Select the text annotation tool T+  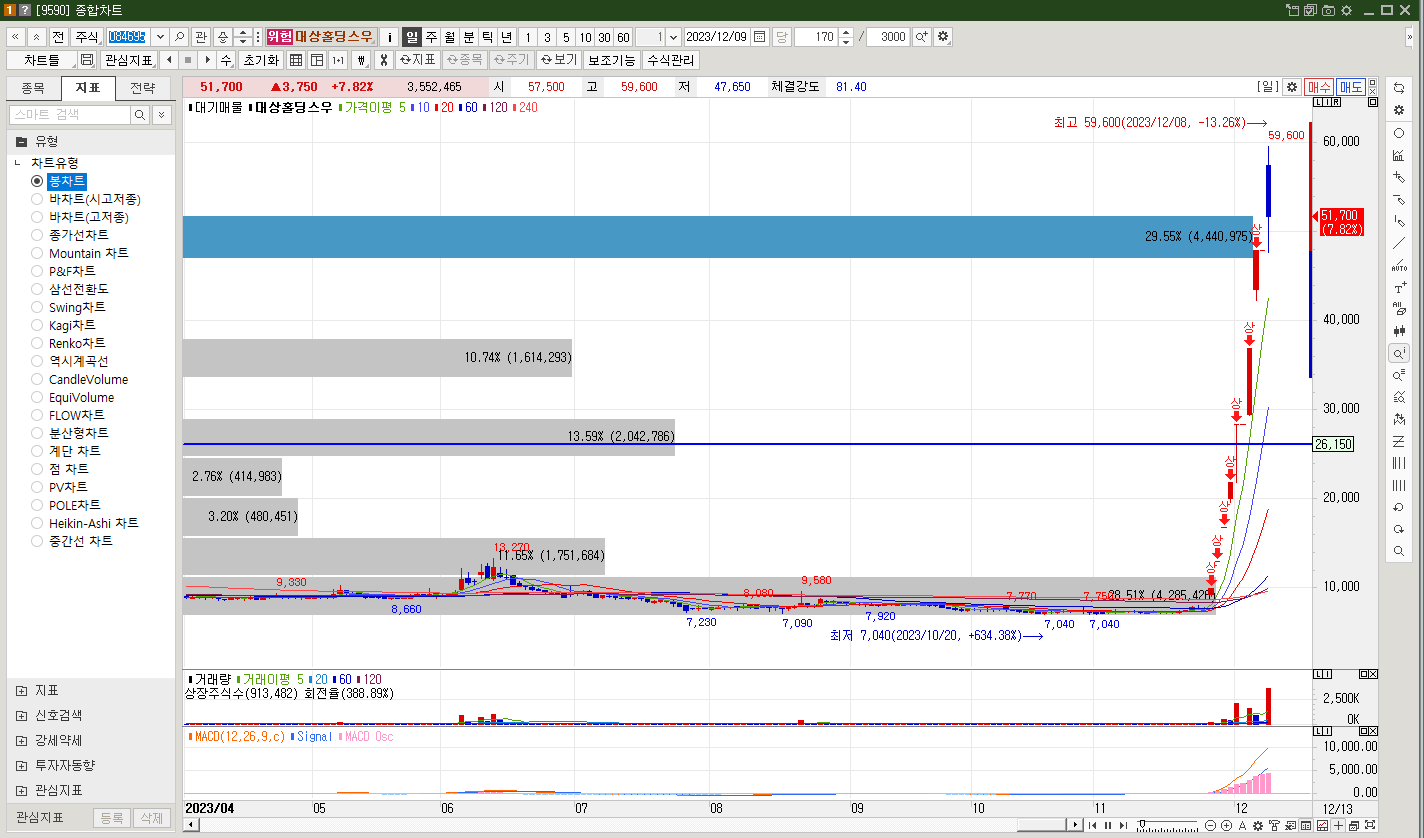(x=1399, y=287)
